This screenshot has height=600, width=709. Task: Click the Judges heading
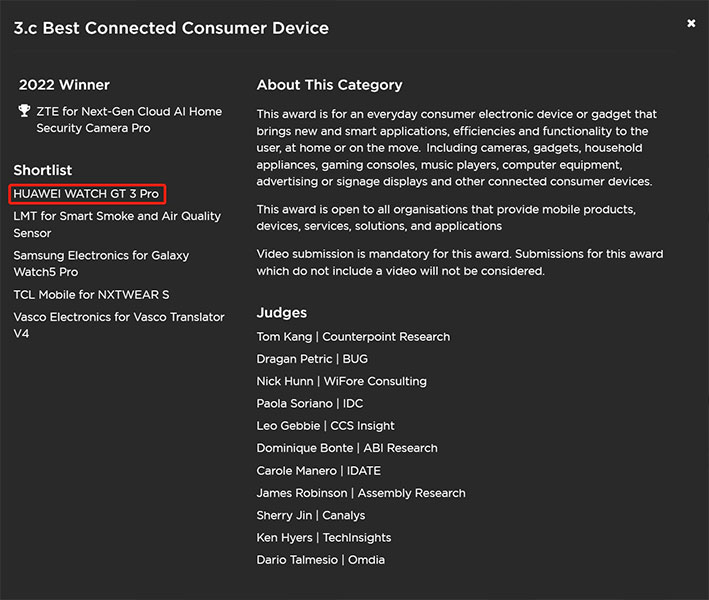(x=281, y=313)
